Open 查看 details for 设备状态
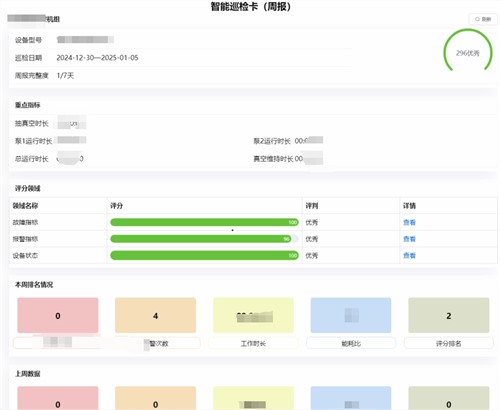The height and width of the screenshot is (410, 500). tap(409, 256)
